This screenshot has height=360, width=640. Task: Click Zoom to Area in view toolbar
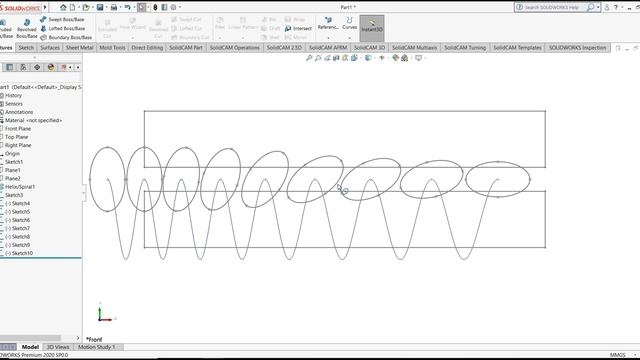(x=318, y=58)
